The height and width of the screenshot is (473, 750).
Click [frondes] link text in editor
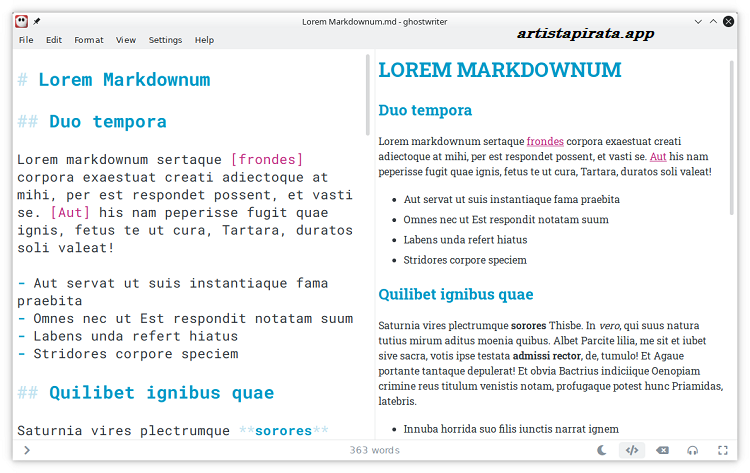(266, 159)
